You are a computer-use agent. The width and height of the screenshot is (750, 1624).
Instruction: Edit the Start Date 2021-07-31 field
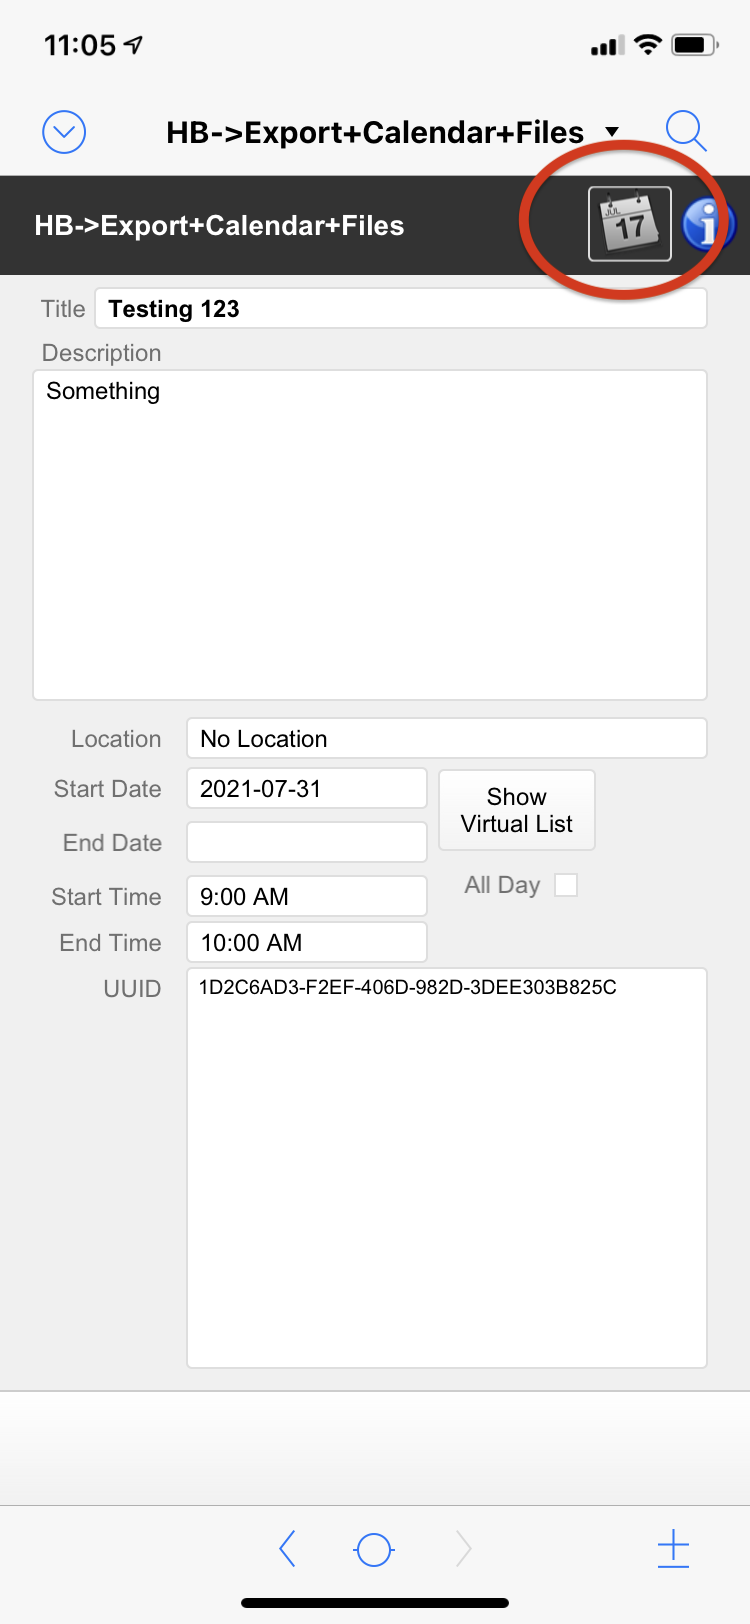coord(306,788)
